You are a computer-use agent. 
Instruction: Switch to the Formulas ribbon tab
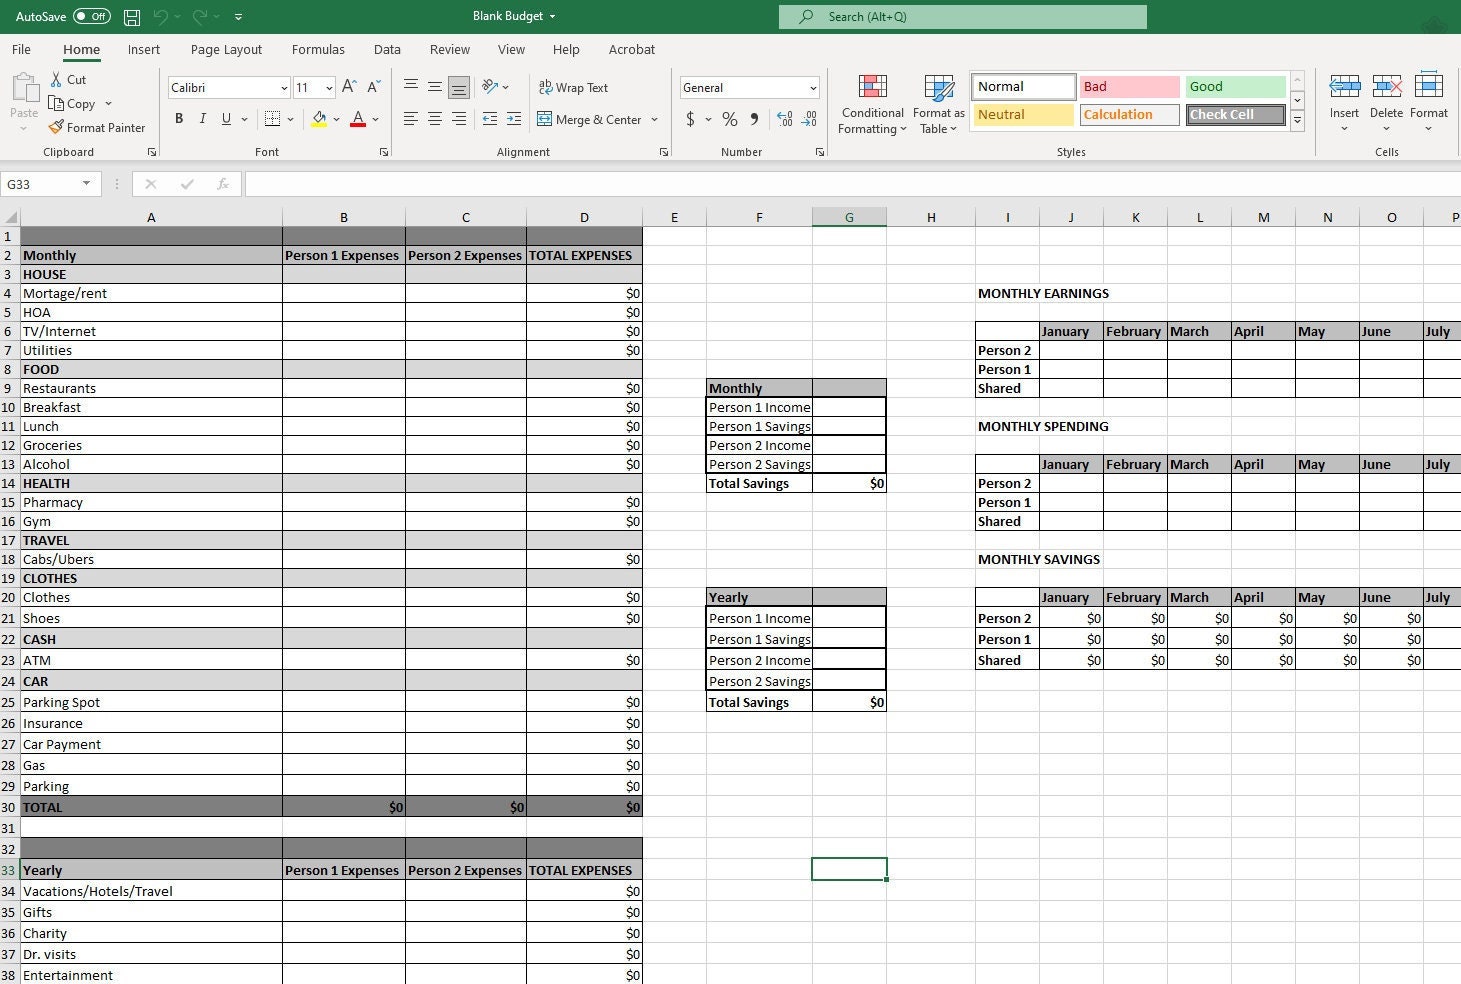pos(318,49)
